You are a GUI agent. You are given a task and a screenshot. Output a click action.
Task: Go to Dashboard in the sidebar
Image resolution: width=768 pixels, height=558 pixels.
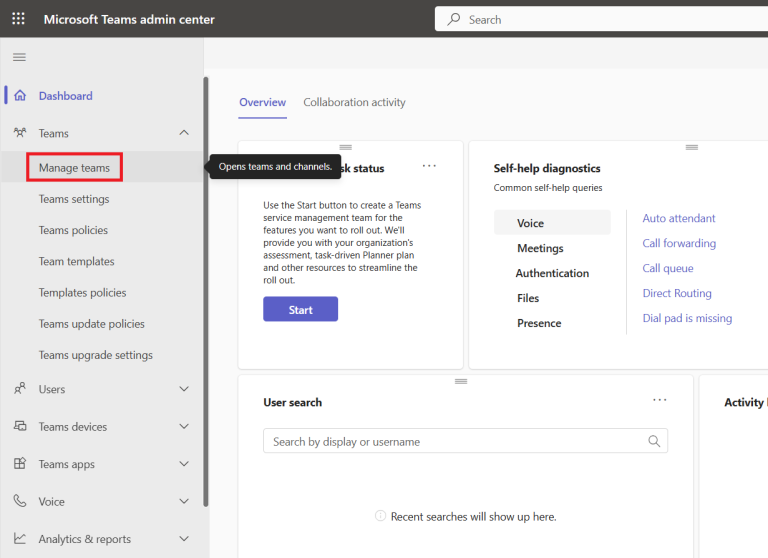pos(66,96)
